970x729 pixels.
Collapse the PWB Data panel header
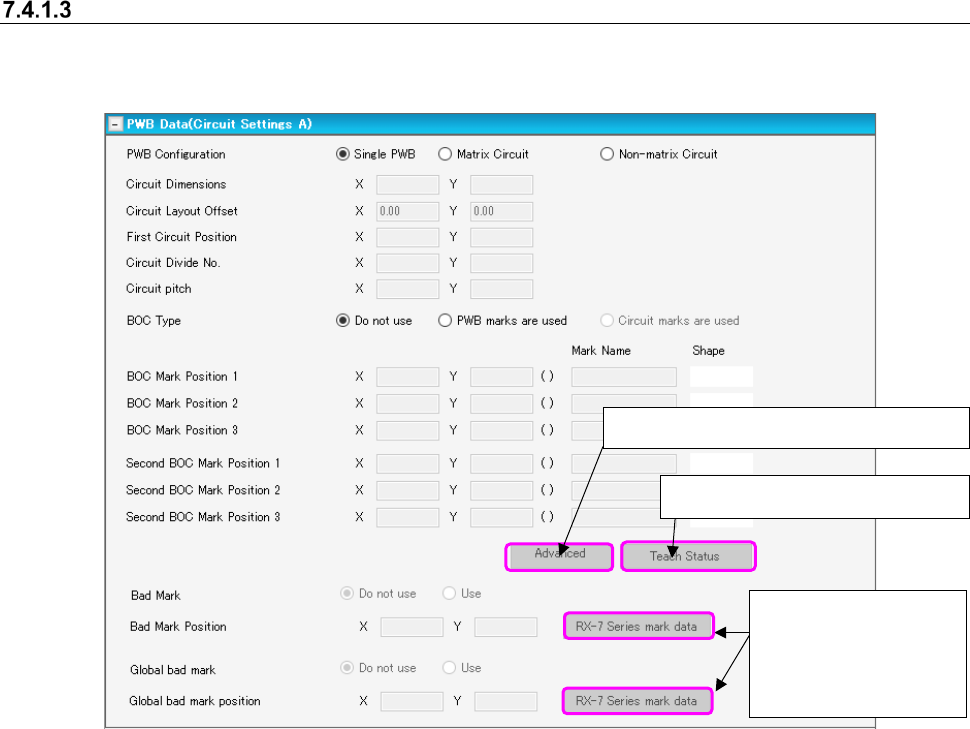coord(115,124)
